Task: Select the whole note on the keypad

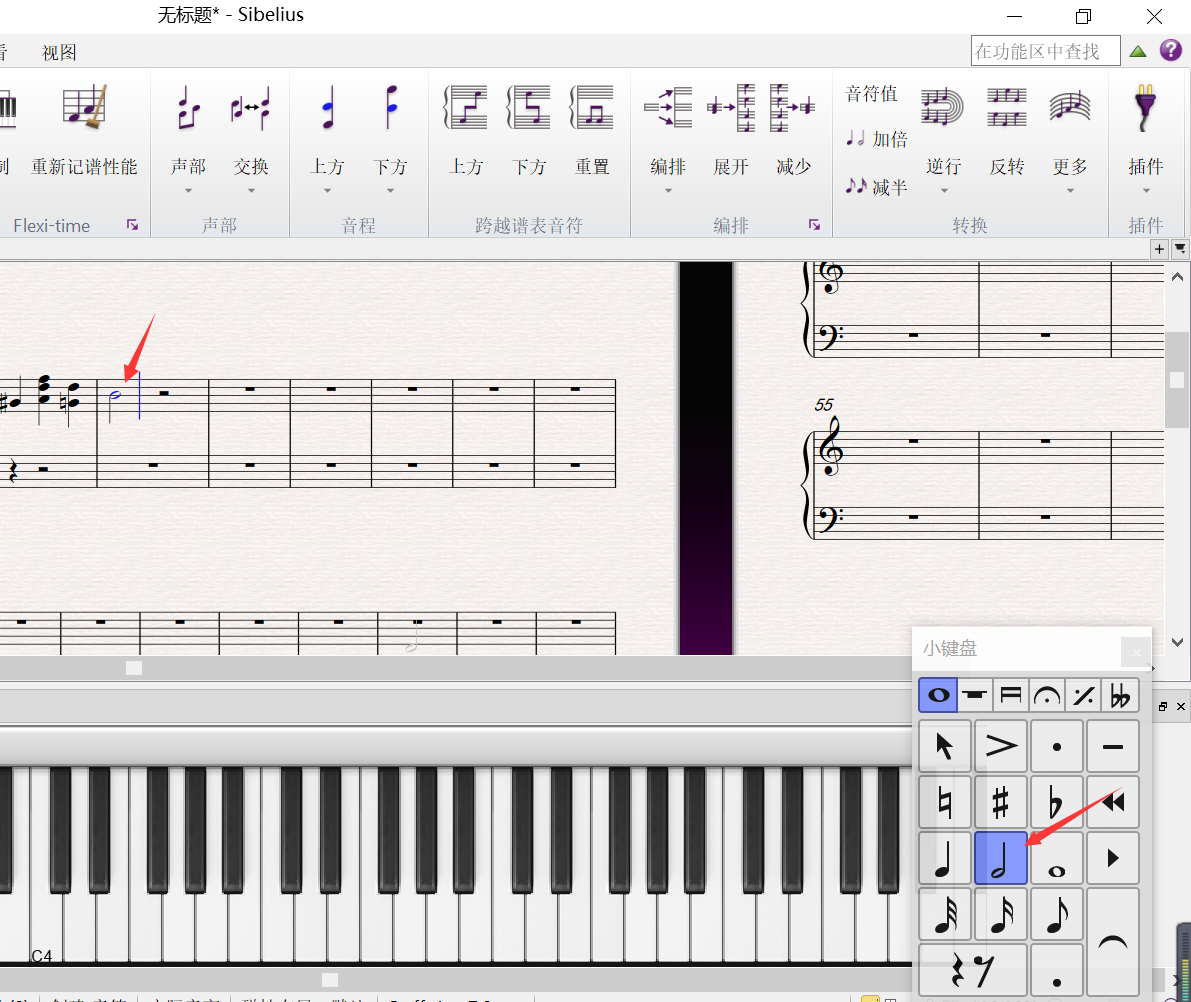Action: (x=1057, y=859)
